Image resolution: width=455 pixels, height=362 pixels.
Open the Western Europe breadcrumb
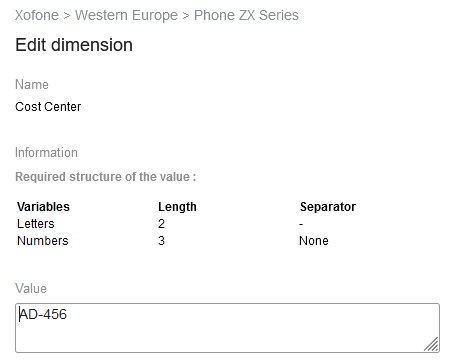126,15
